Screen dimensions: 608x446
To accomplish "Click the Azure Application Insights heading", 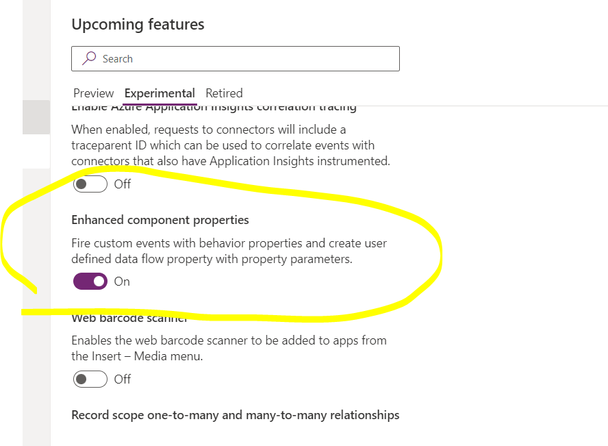I will pyautogui.click(x=214, y=107).
